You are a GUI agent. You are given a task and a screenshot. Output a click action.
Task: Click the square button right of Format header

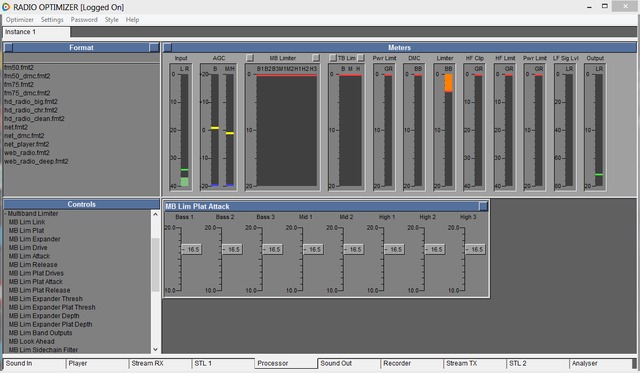[154, 48]
